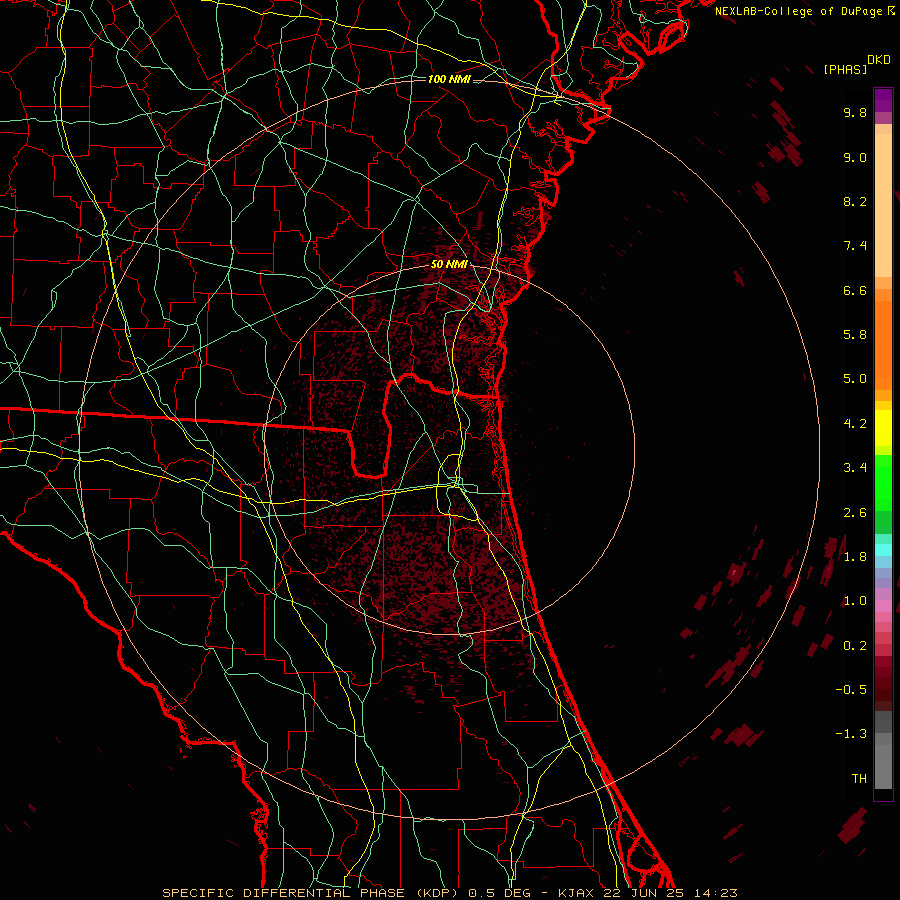Select the 3.4 value on the color scale
This screenshot has height=900, width=900.
[855, 468]
